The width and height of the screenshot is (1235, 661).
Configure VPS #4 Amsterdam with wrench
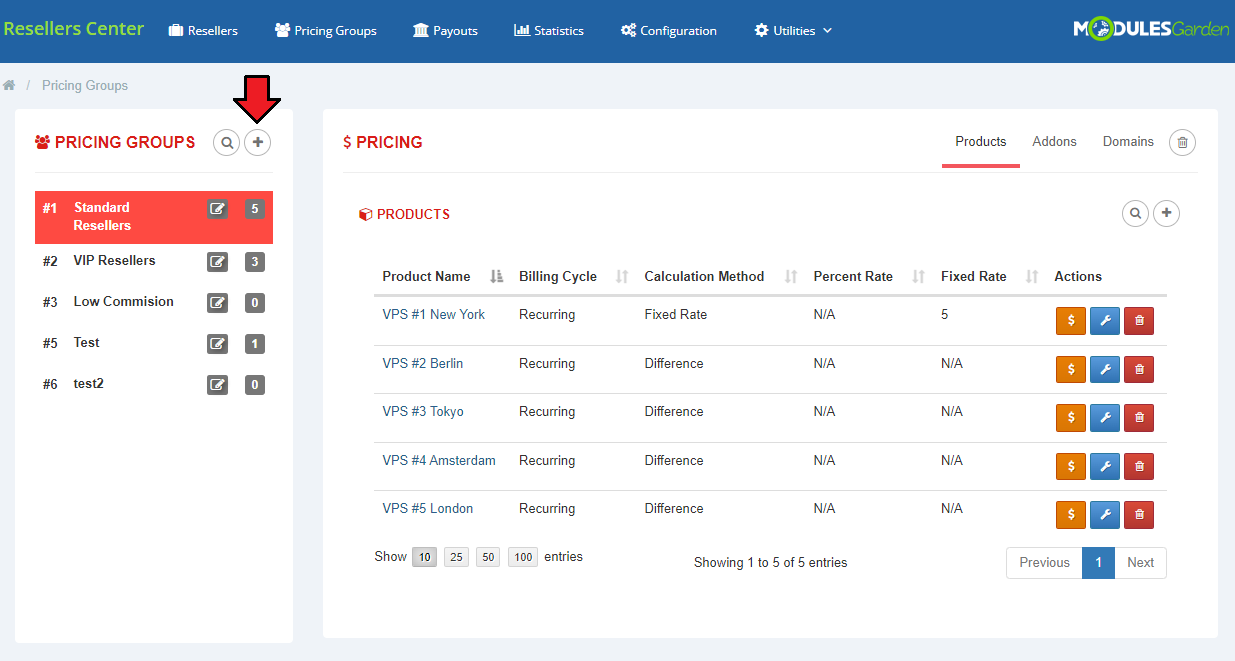tap(1105, 467)
